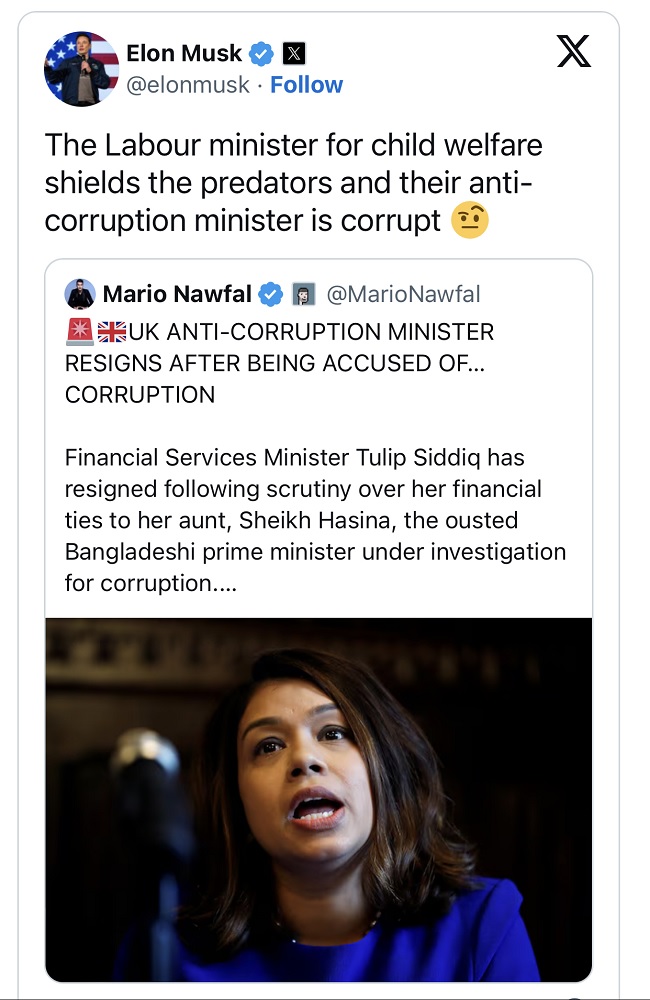Click the red siren emoji in the quoted tweet
The width and height of the screenshot is (650, 1000).
(79, 331)
